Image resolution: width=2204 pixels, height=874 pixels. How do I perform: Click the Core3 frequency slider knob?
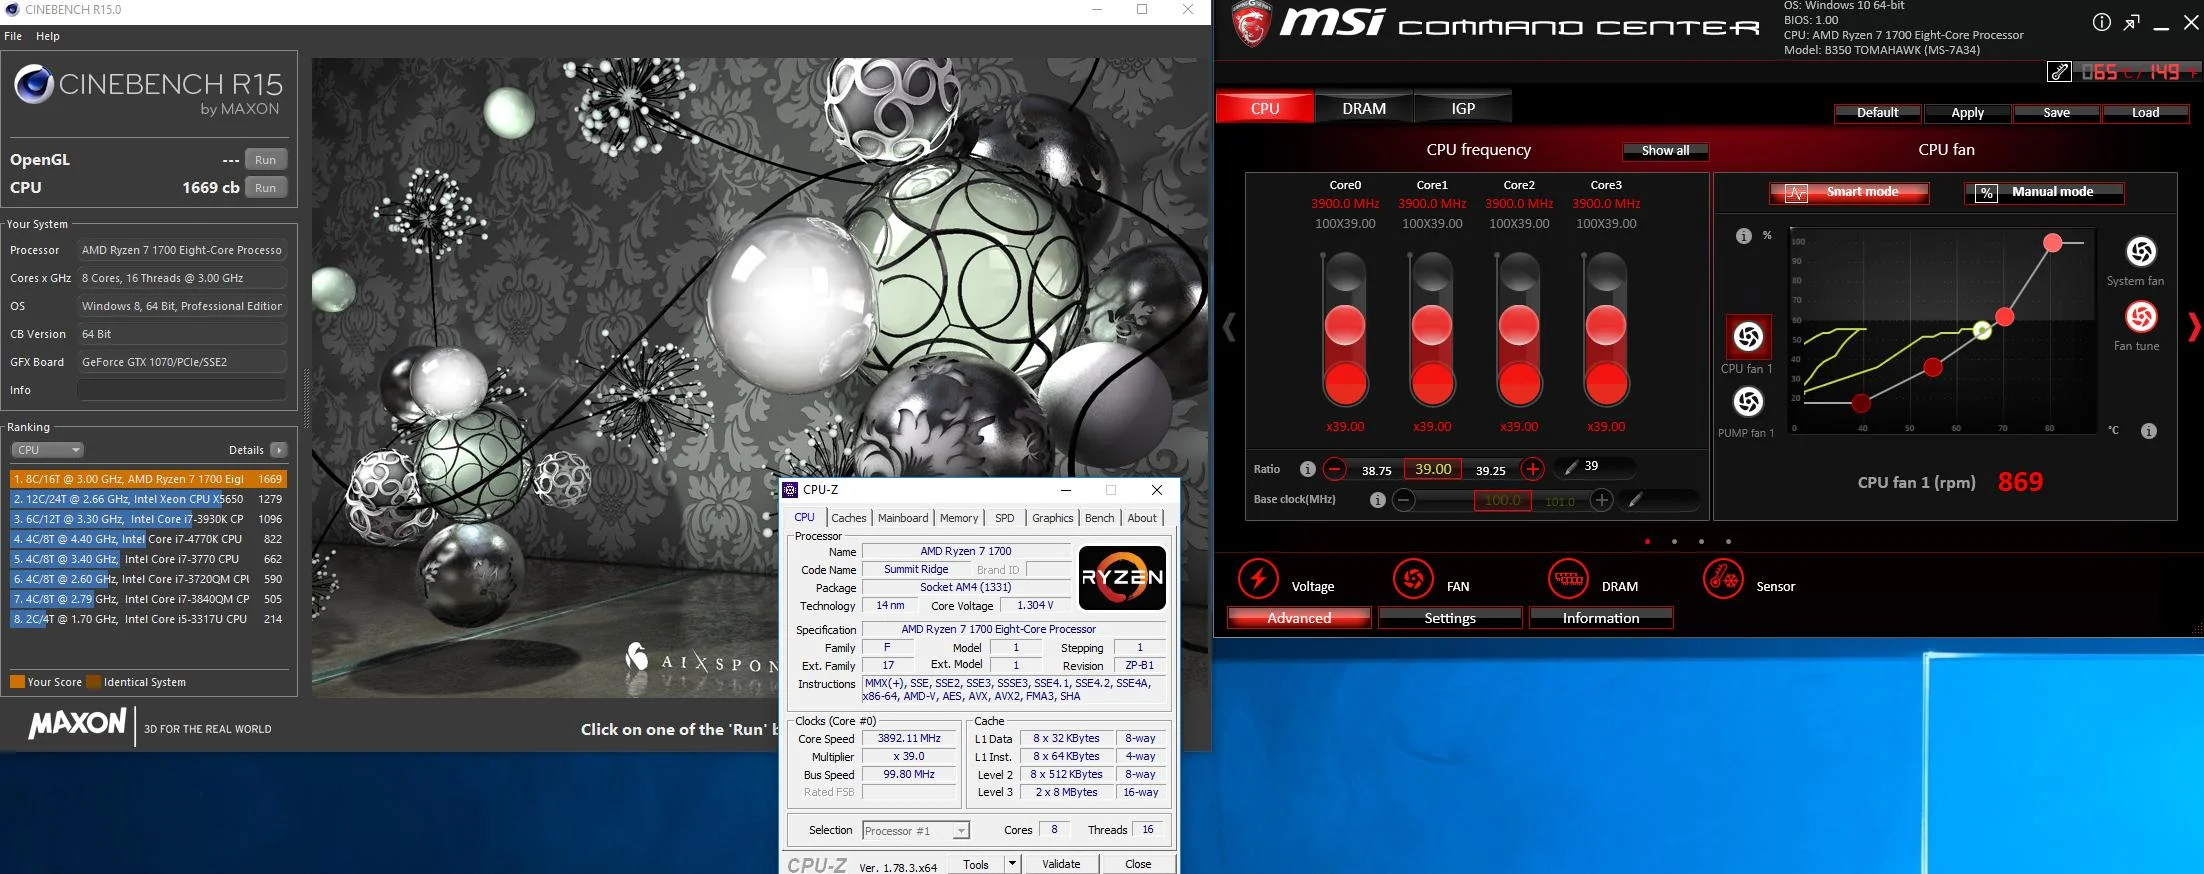[x=1606, y=326]
